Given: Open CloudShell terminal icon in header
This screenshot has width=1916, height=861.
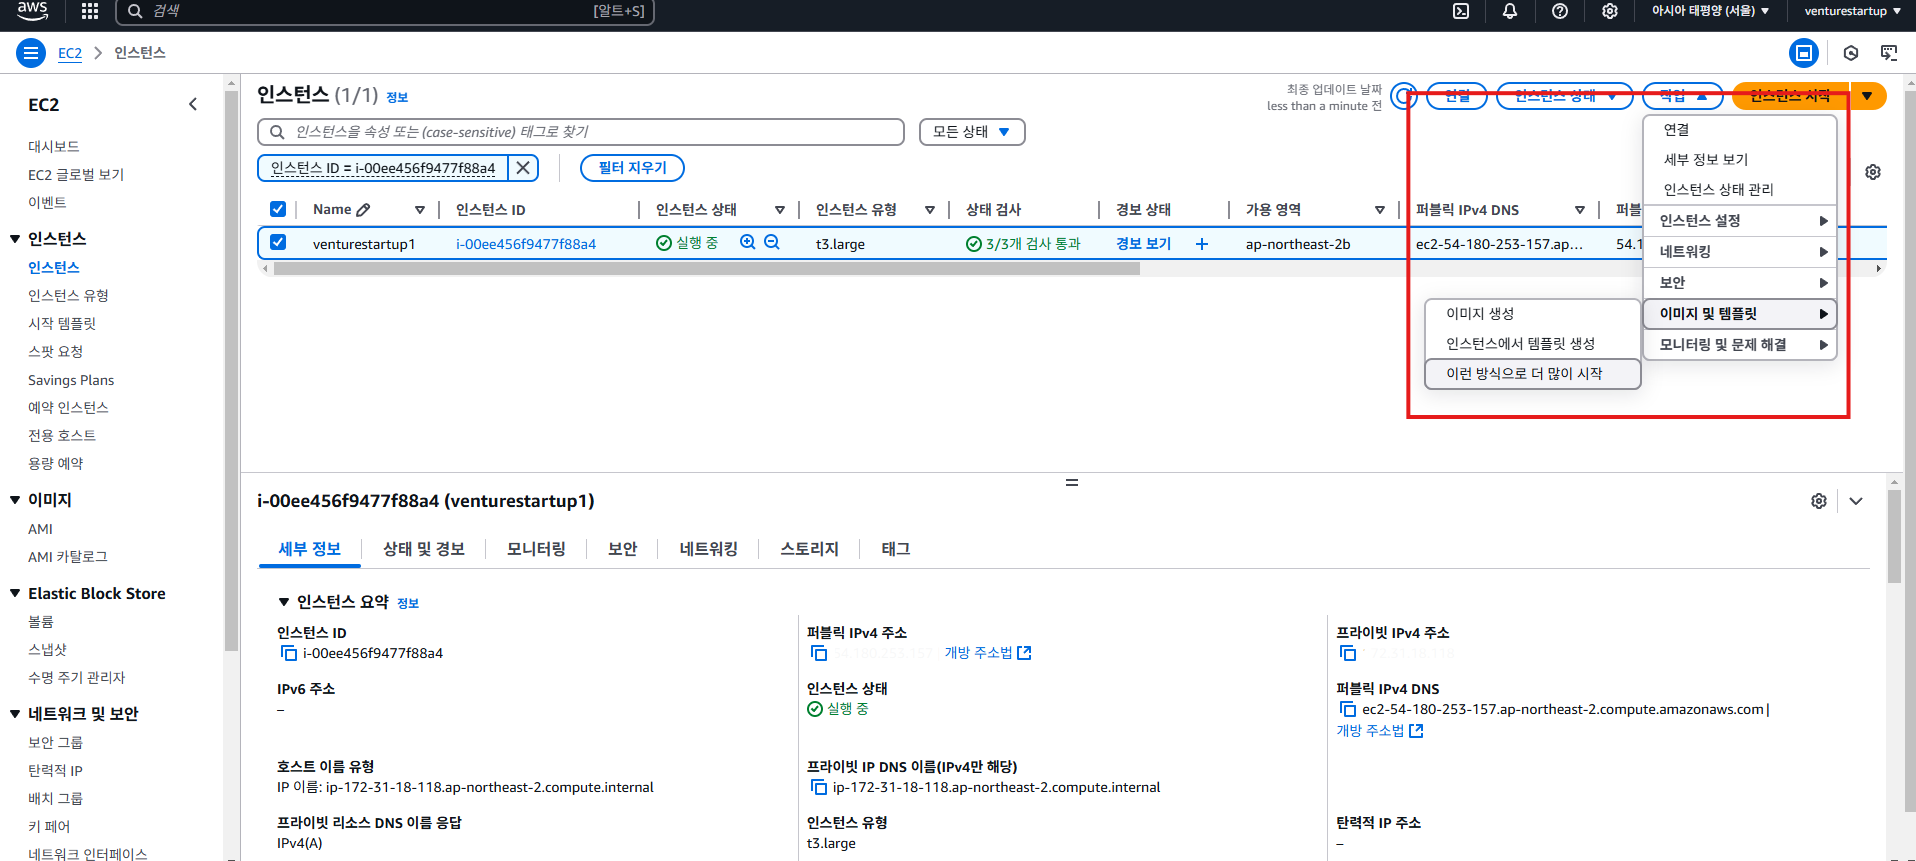Looking at the screenshot, I should [x=1461, y=11].
